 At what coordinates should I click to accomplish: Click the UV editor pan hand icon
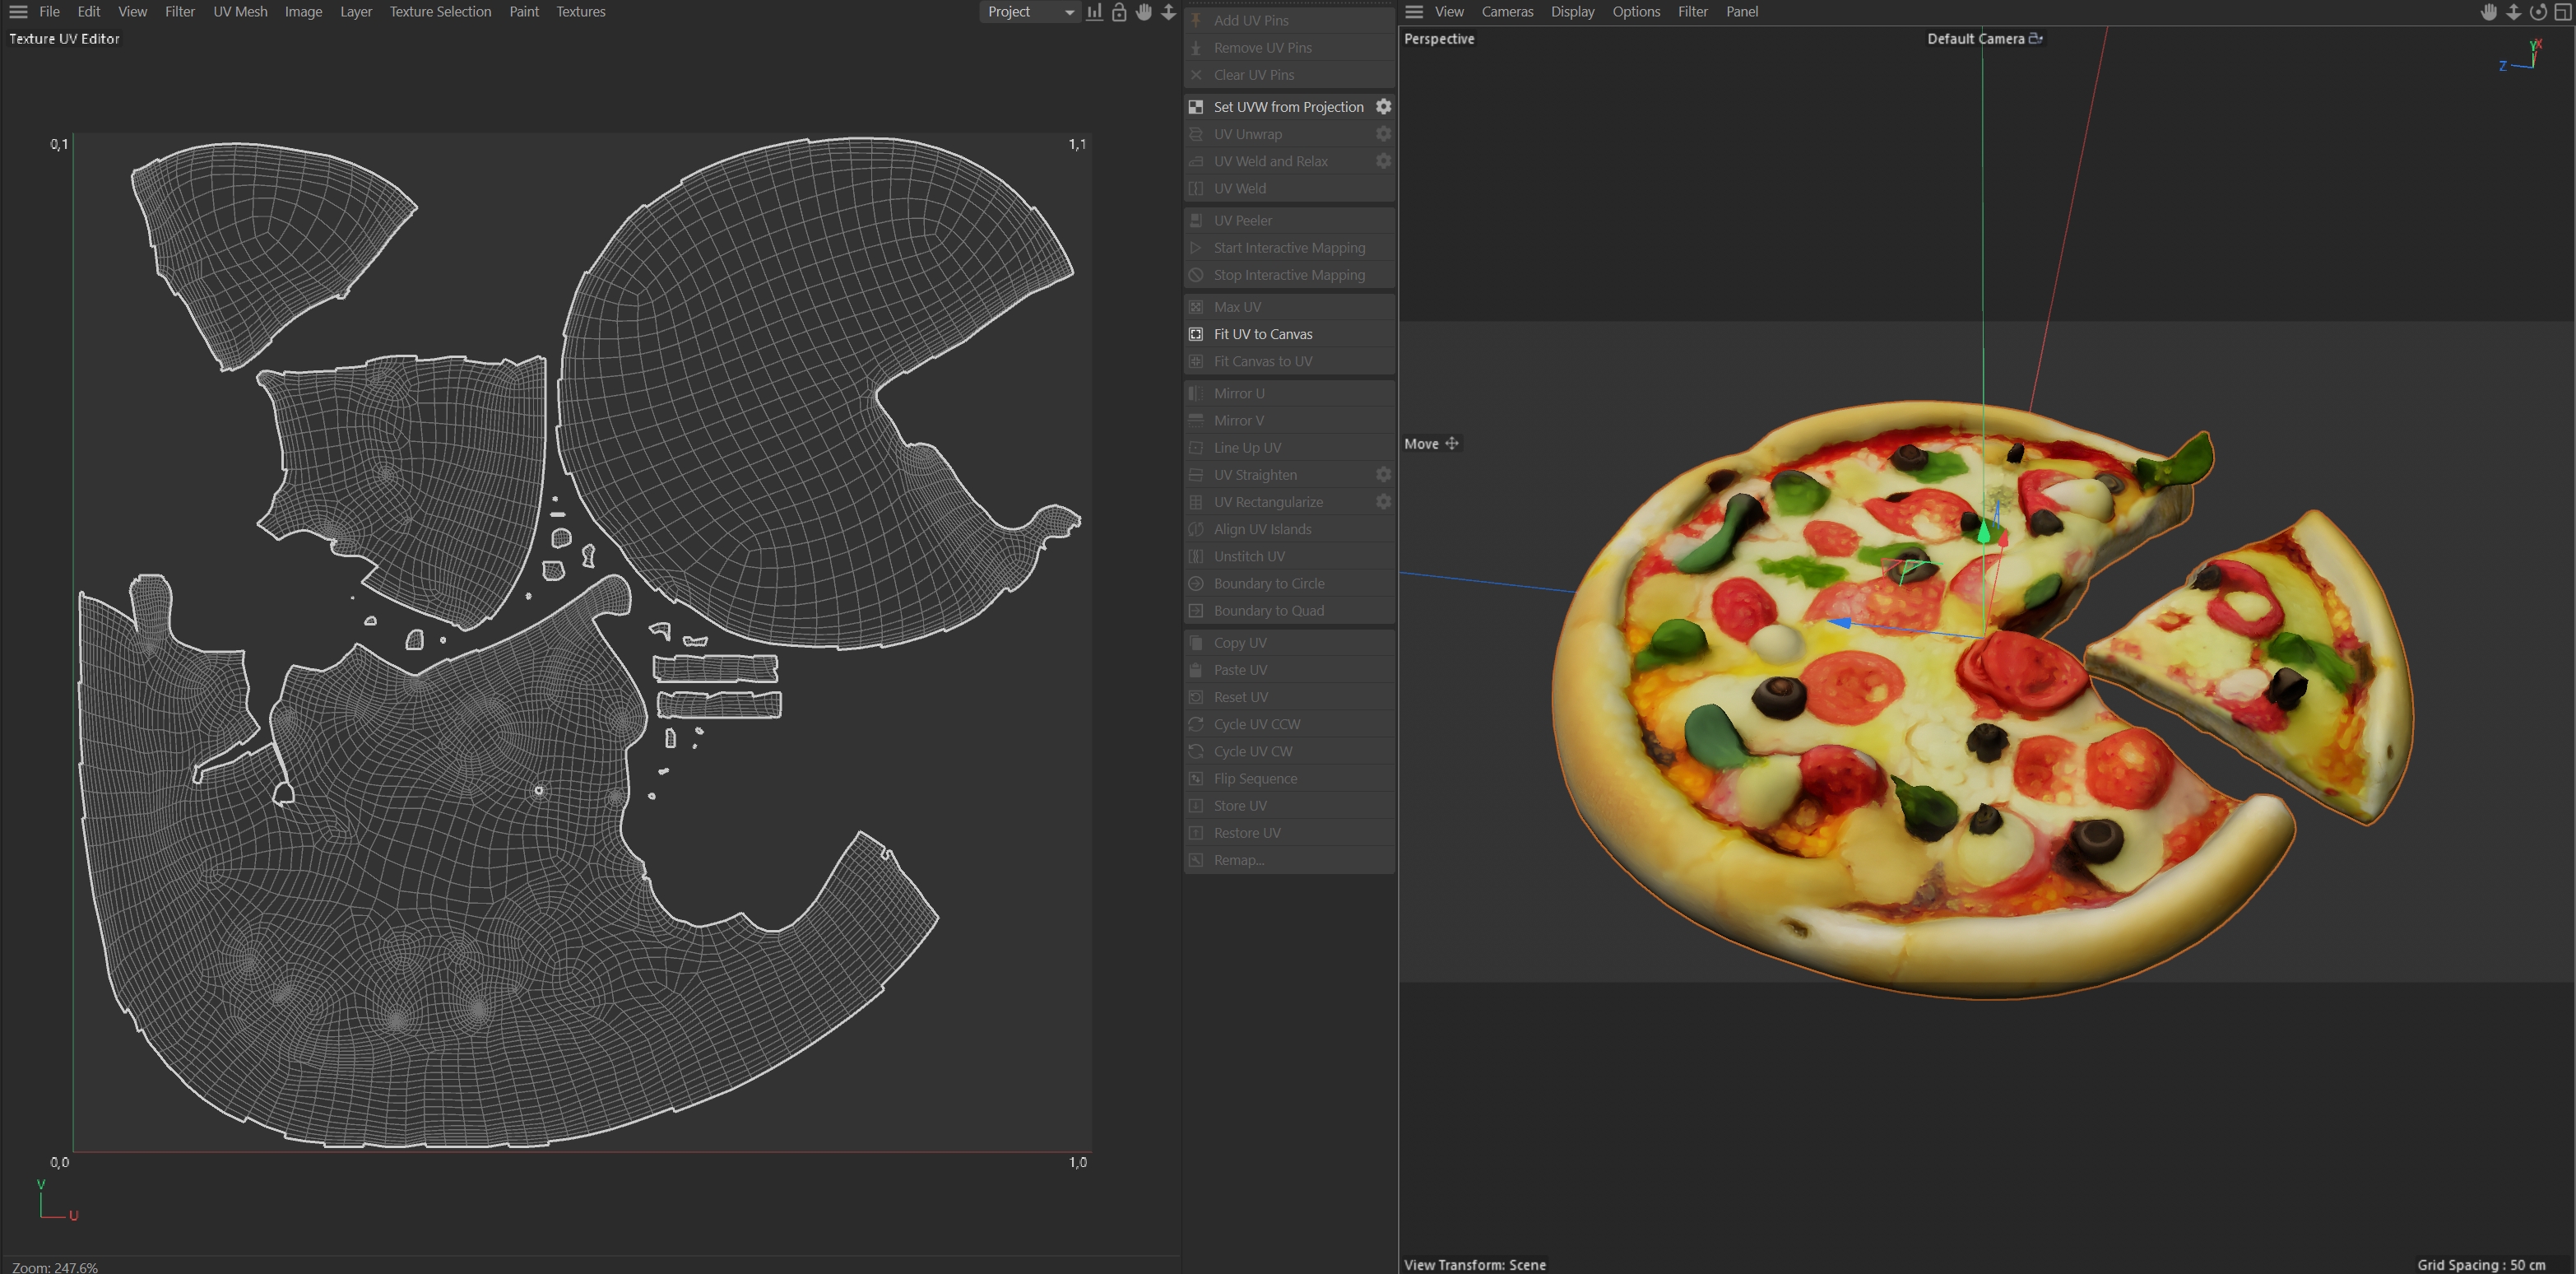(1144, 12)
